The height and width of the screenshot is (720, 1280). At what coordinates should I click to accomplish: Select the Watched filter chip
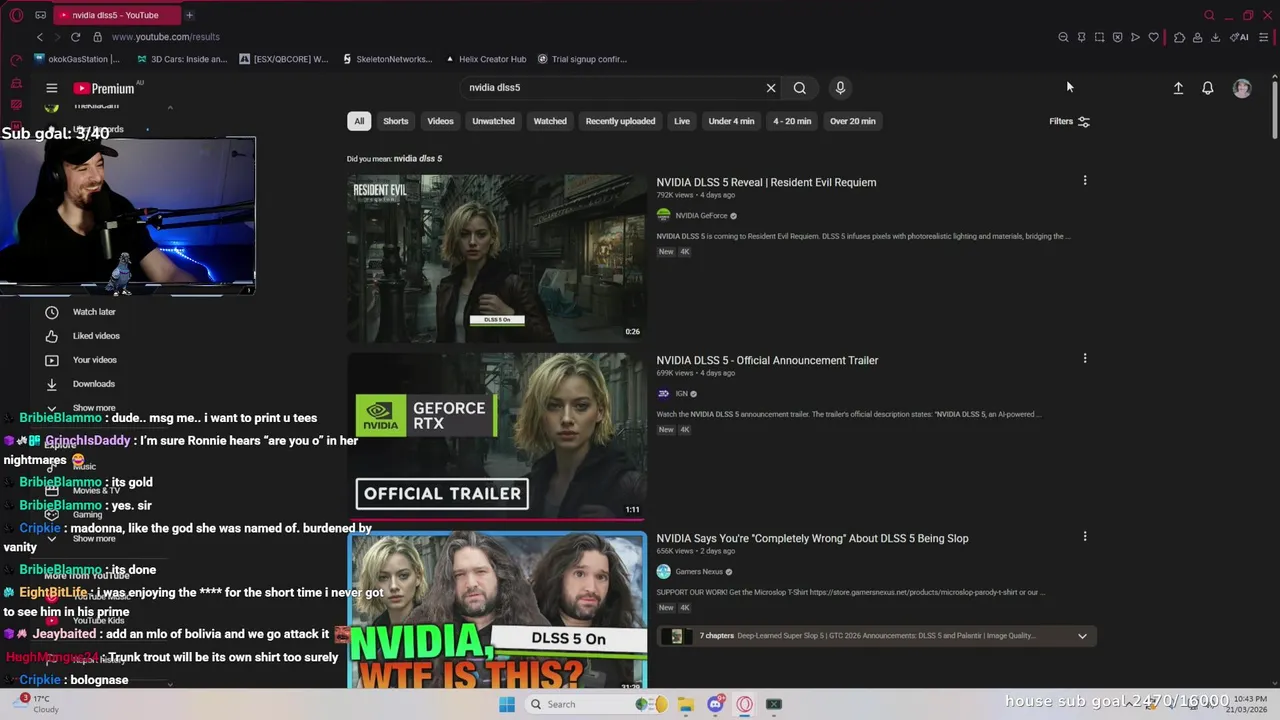pos(550,121)
